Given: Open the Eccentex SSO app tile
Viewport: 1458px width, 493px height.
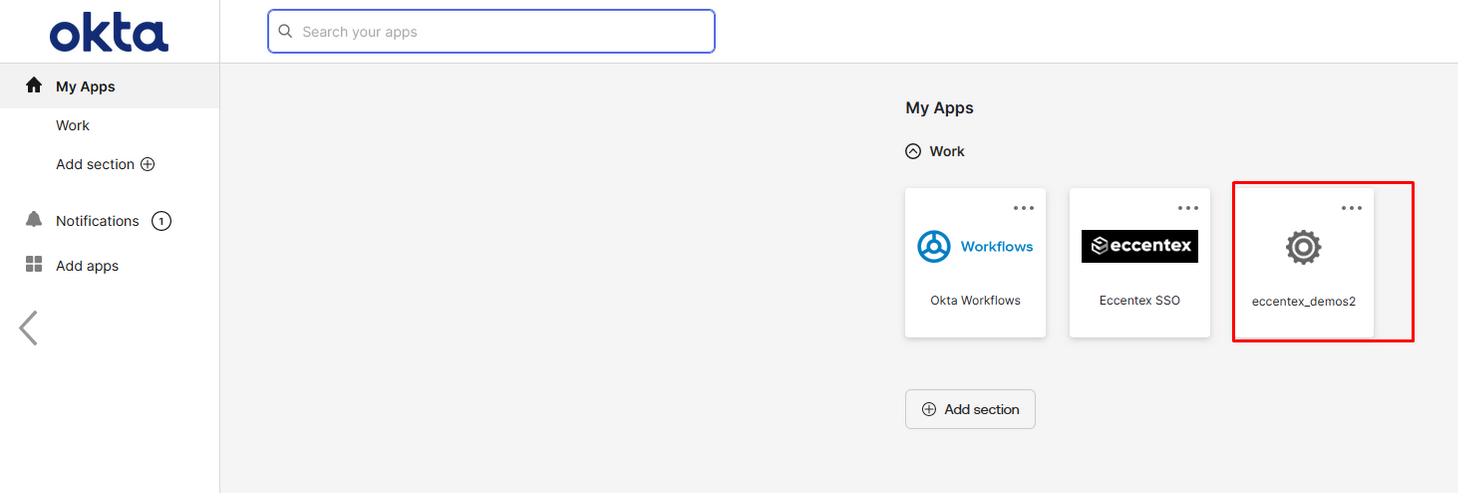Looking at the screenshot, I should coord(1140,263).
